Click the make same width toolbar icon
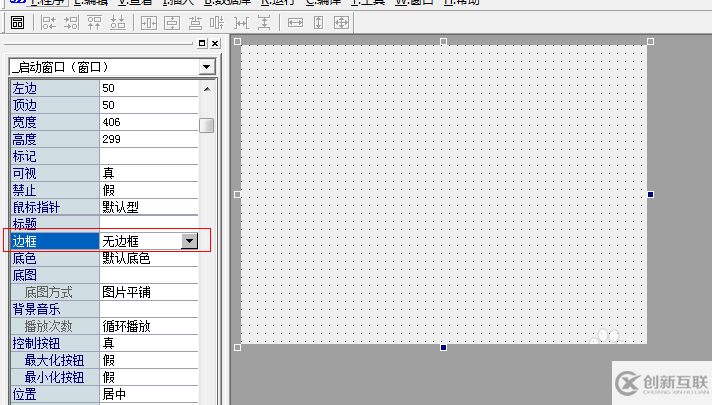 coord(295,22)
